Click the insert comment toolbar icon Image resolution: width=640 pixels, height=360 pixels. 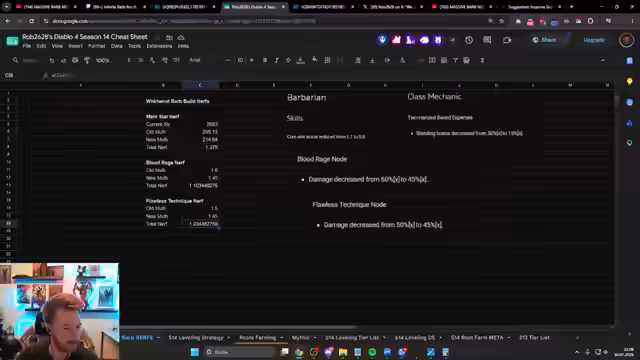click(432, 60)
